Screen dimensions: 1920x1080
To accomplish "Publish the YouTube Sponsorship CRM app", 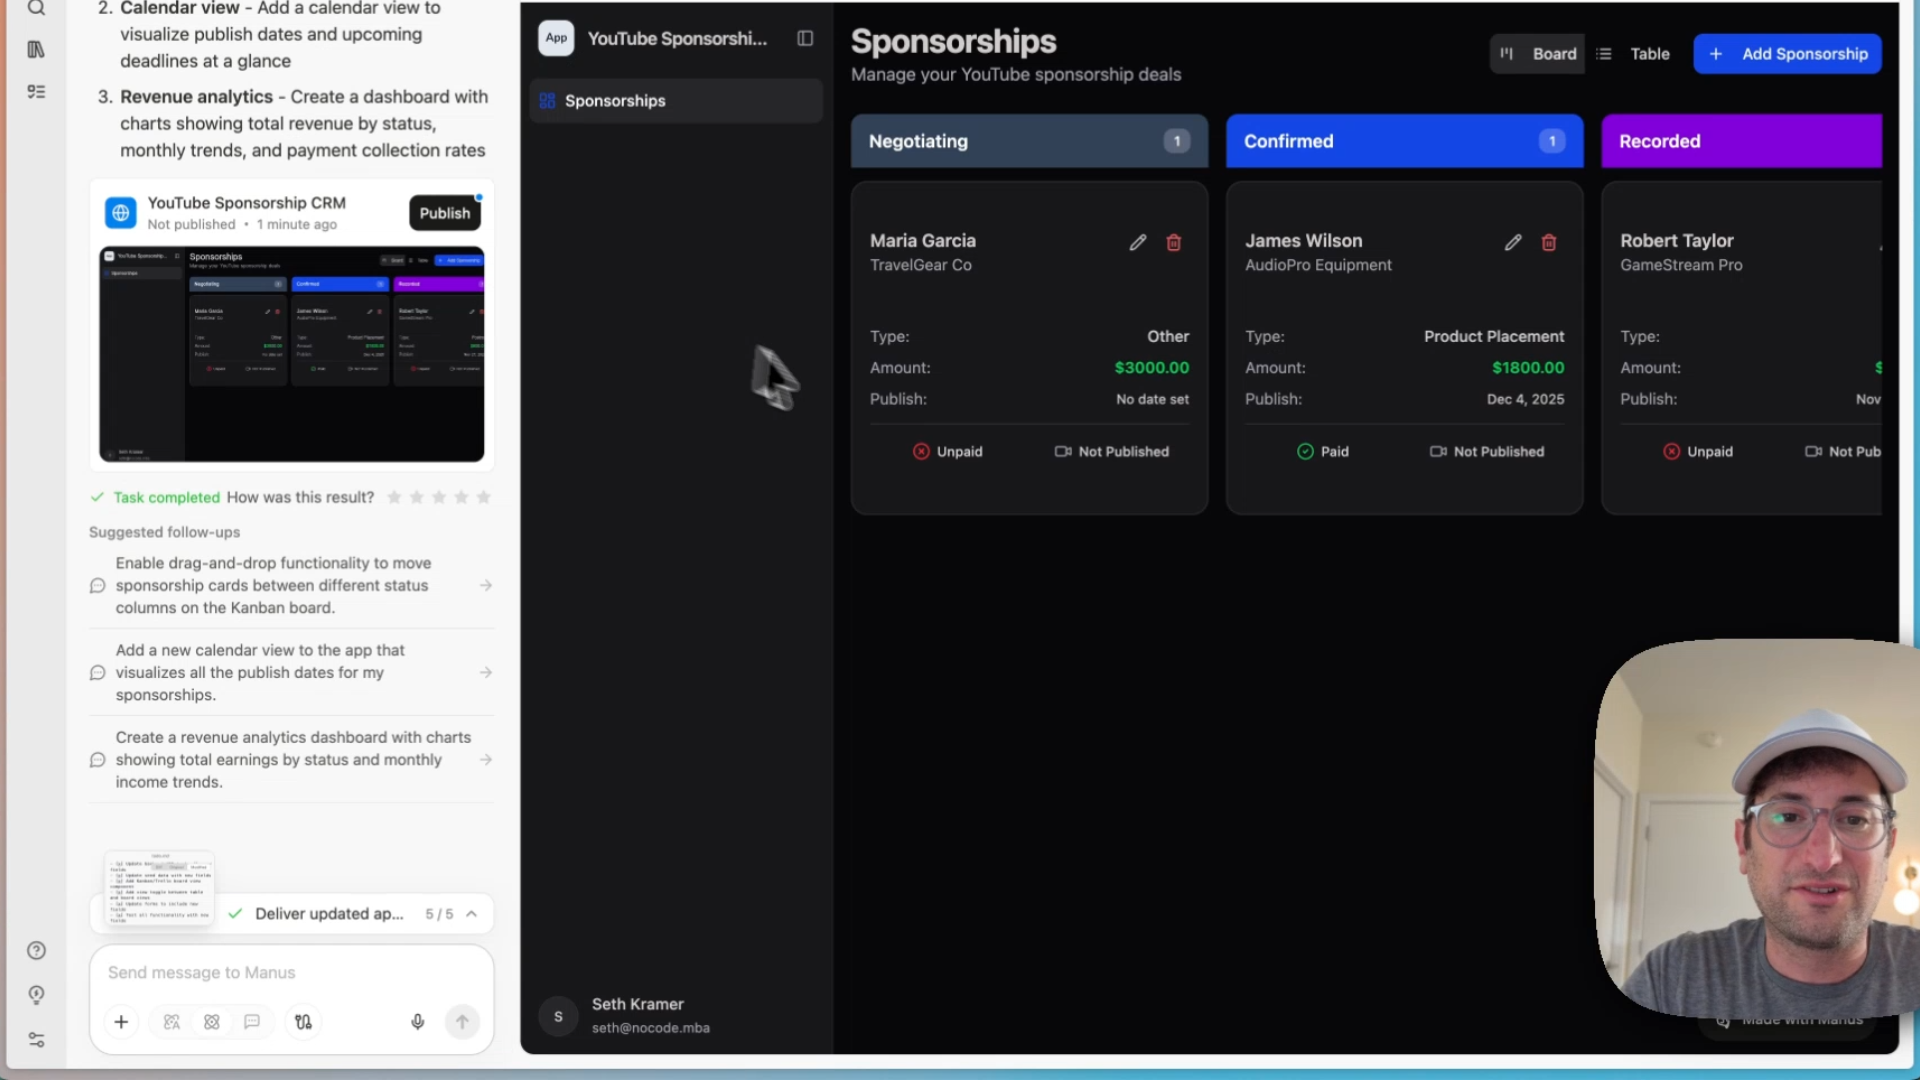I will (x=444, y=213).
